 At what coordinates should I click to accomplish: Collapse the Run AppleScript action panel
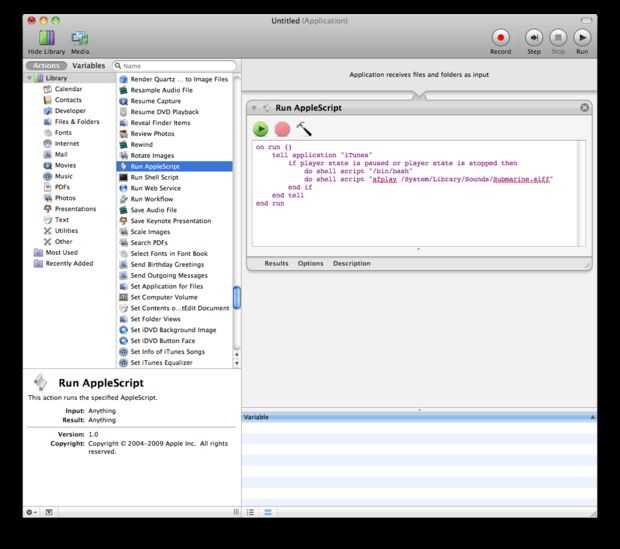(x=255, y=108)
